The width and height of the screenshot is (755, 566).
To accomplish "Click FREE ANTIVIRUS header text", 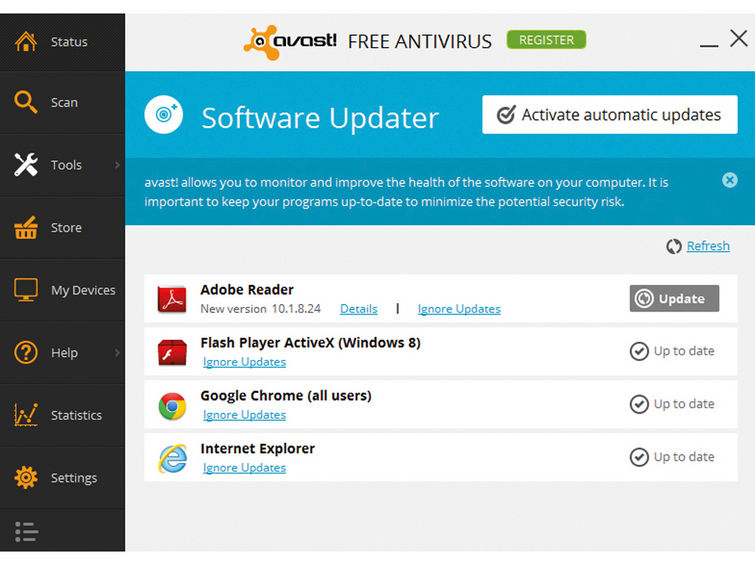I will (420, 41).
